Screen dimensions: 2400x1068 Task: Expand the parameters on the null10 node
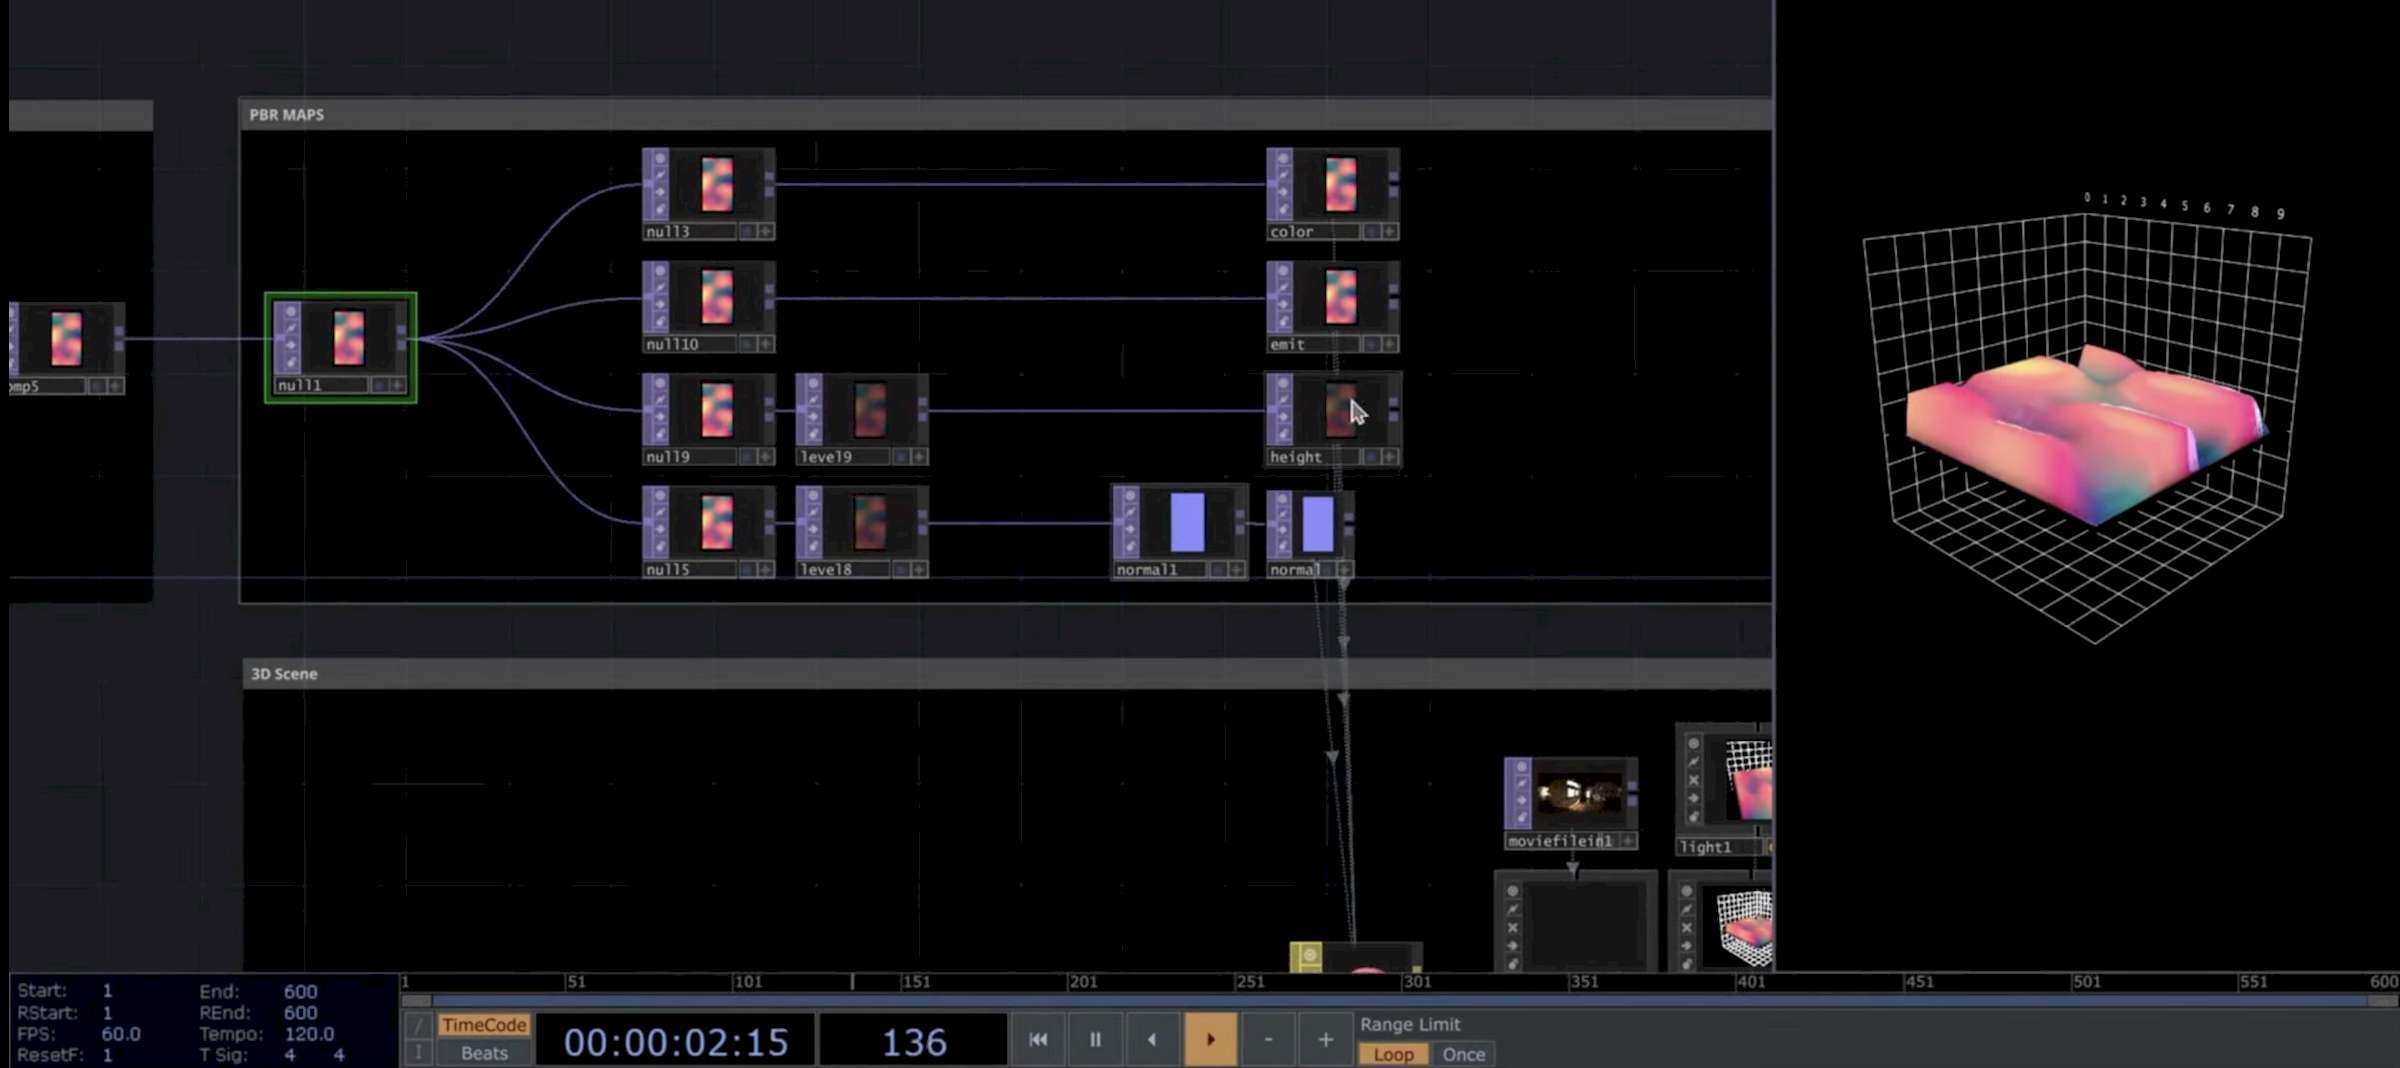(x=766, y=344)
